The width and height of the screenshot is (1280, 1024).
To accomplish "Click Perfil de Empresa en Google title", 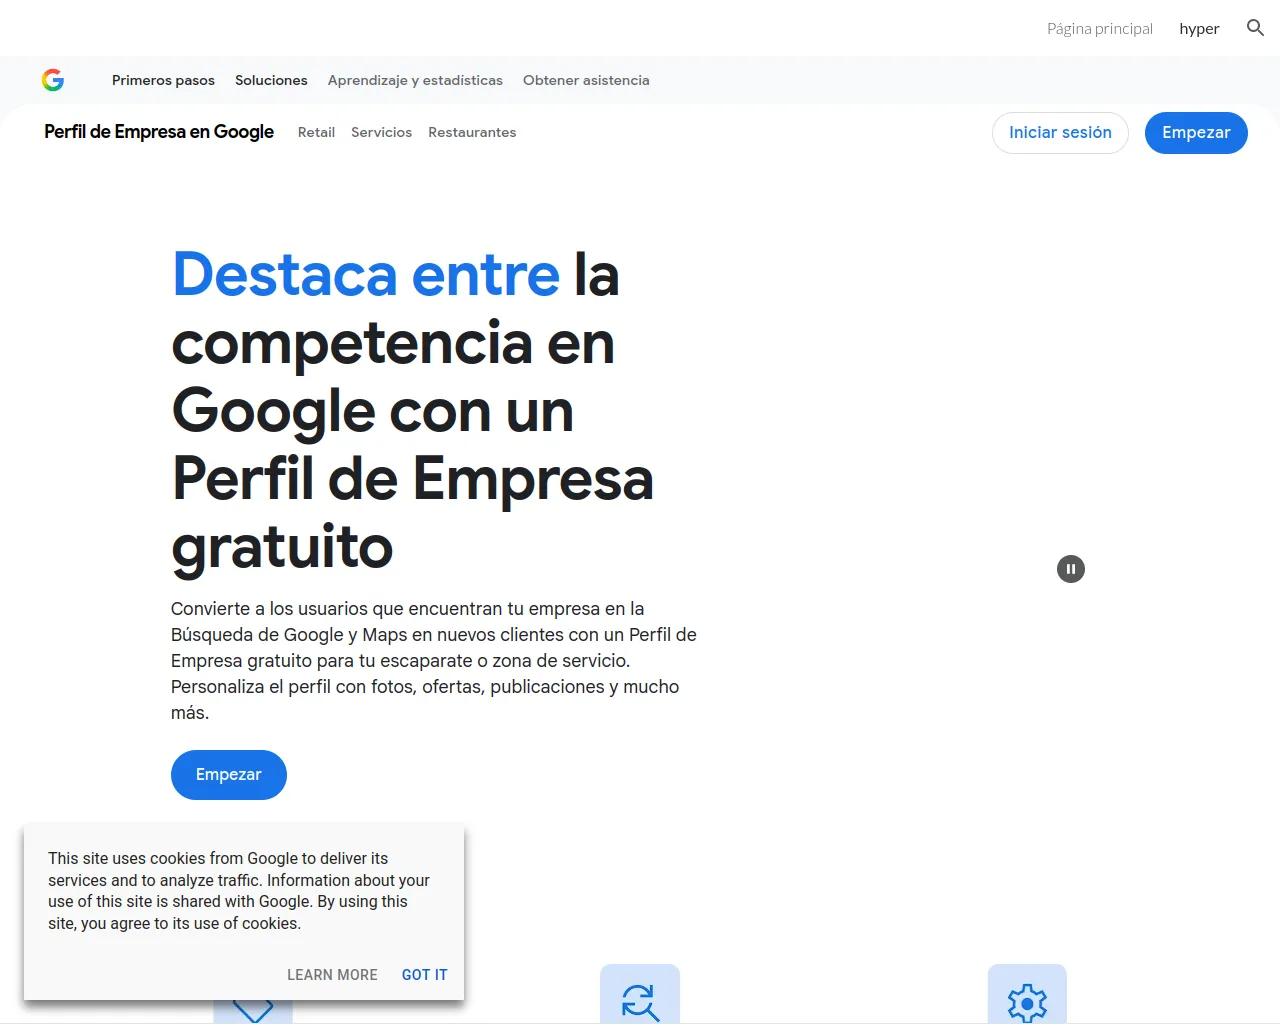I will click(x=159, y=132).
